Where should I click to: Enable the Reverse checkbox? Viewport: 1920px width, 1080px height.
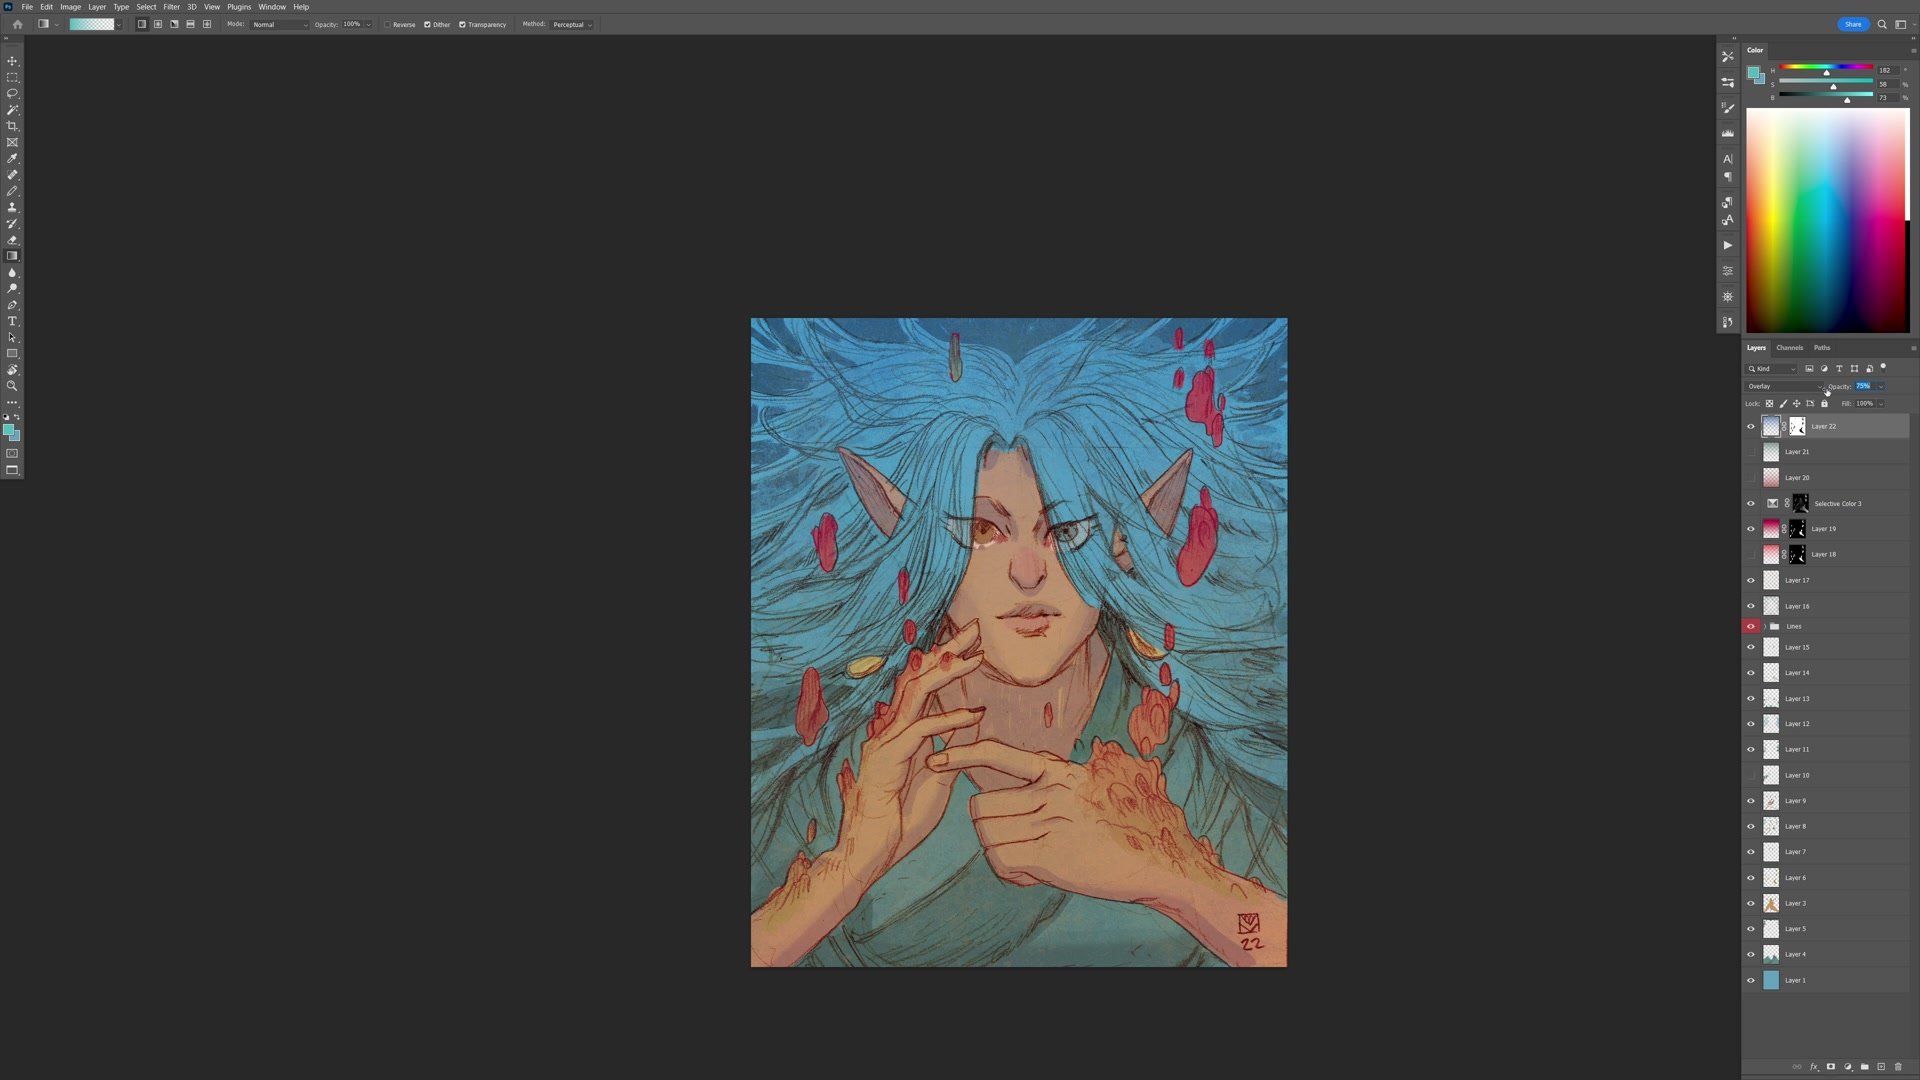[388, 24]
